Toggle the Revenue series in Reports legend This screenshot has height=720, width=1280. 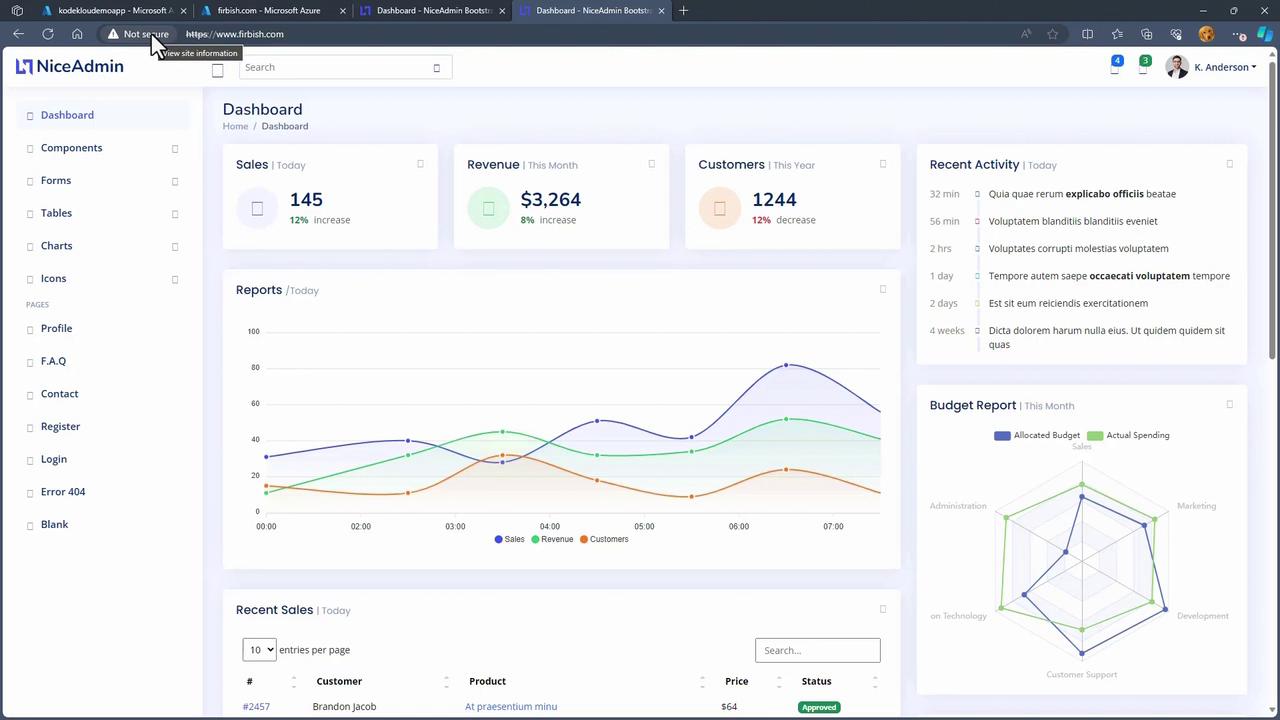pyautogui.click(x=551, y=539)
